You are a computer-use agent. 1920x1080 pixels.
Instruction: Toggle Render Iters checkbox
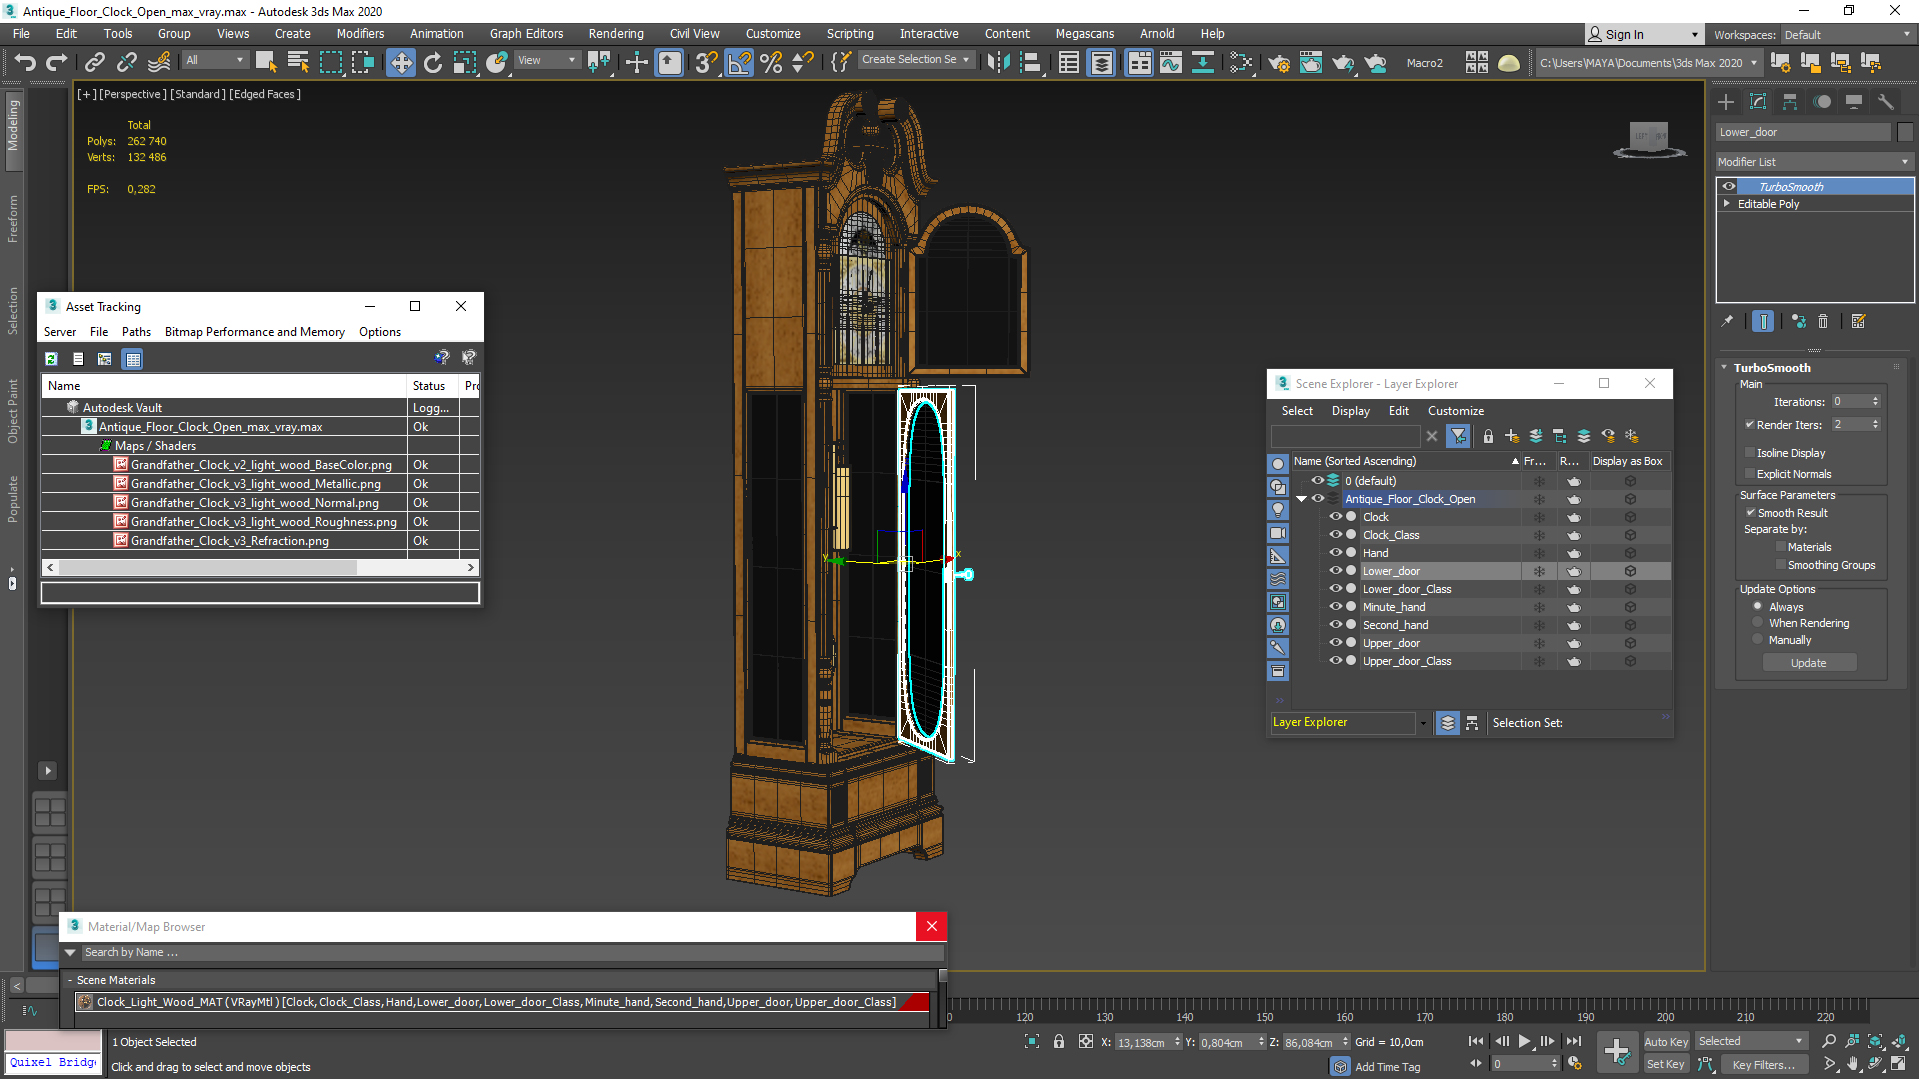(1750, 425)
